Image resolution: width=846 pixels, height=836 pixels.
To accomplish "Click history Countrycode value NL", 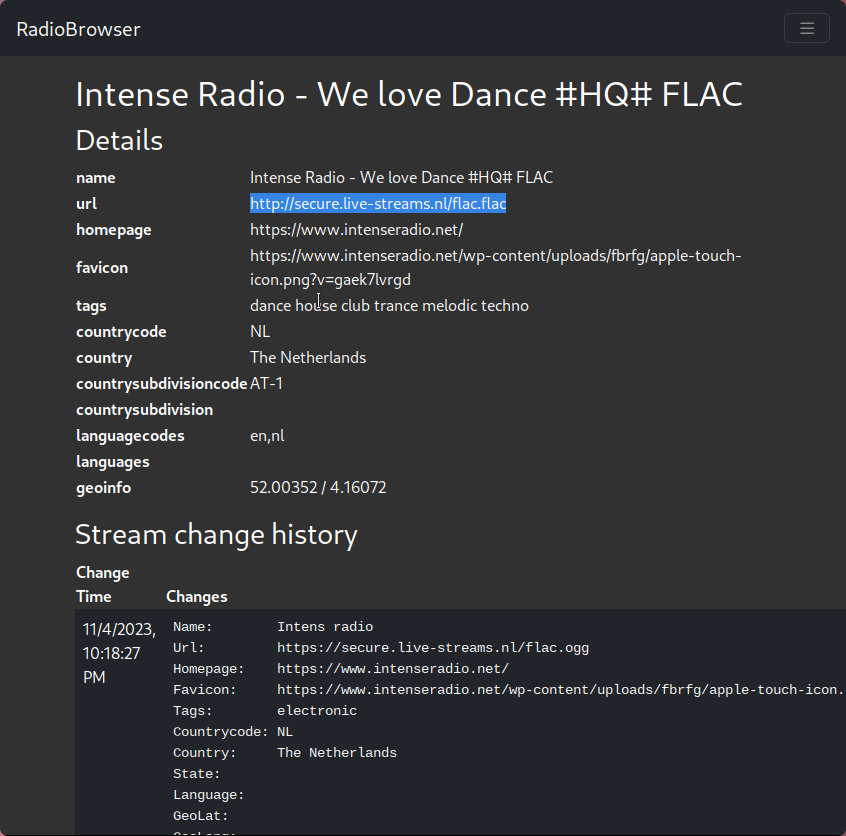I will coord(285,732).
